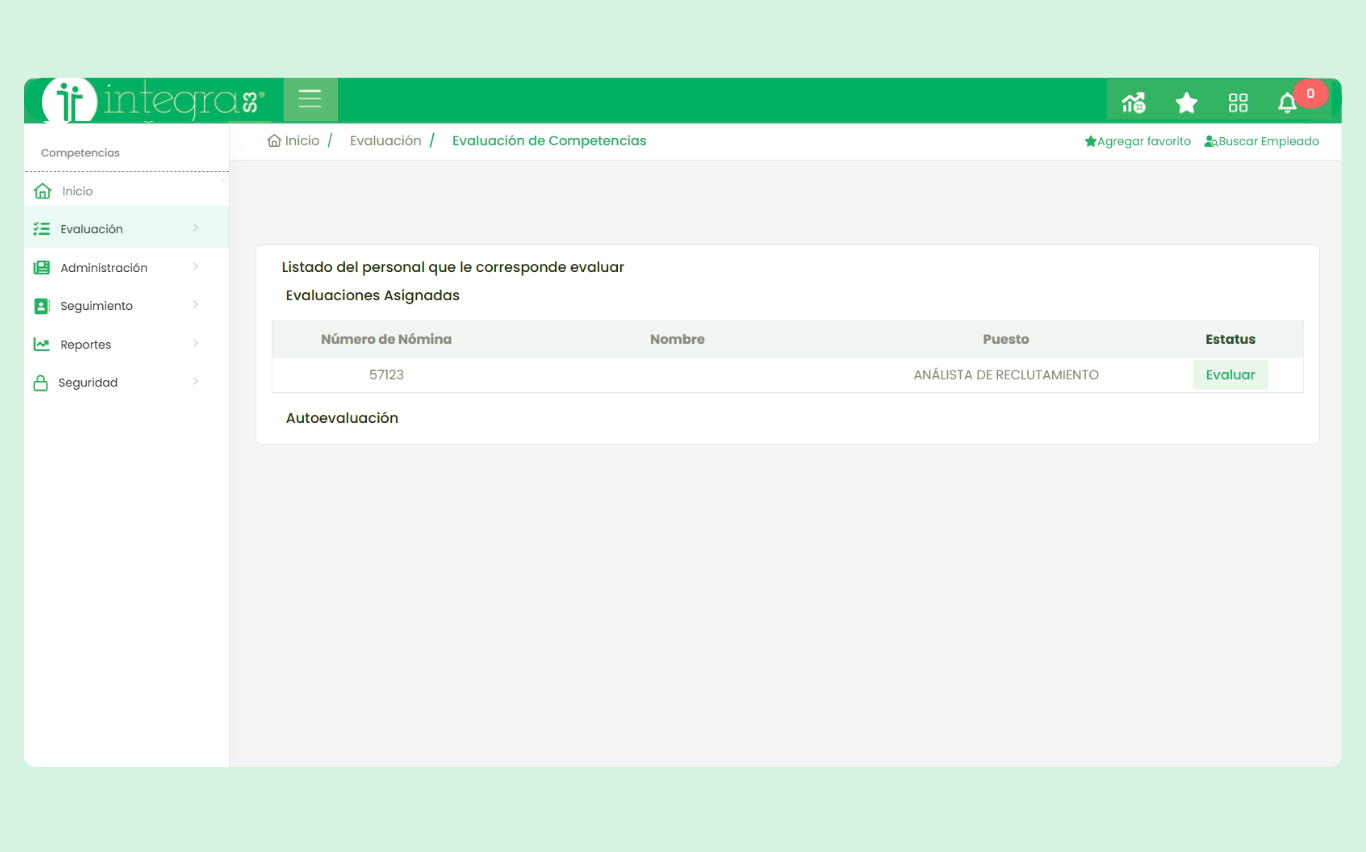Click the Reportes chart icon in the sidebar

[x=41, y=345]
